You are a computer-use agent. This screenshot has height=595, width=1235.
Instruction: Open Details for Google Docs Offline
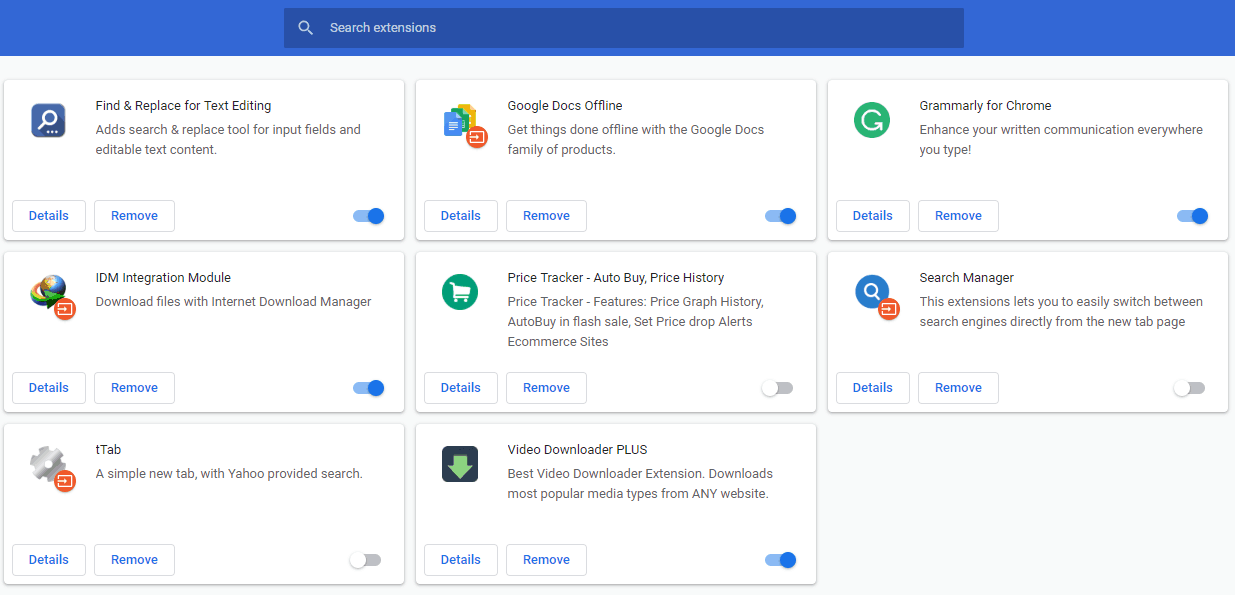coord(461,216)
